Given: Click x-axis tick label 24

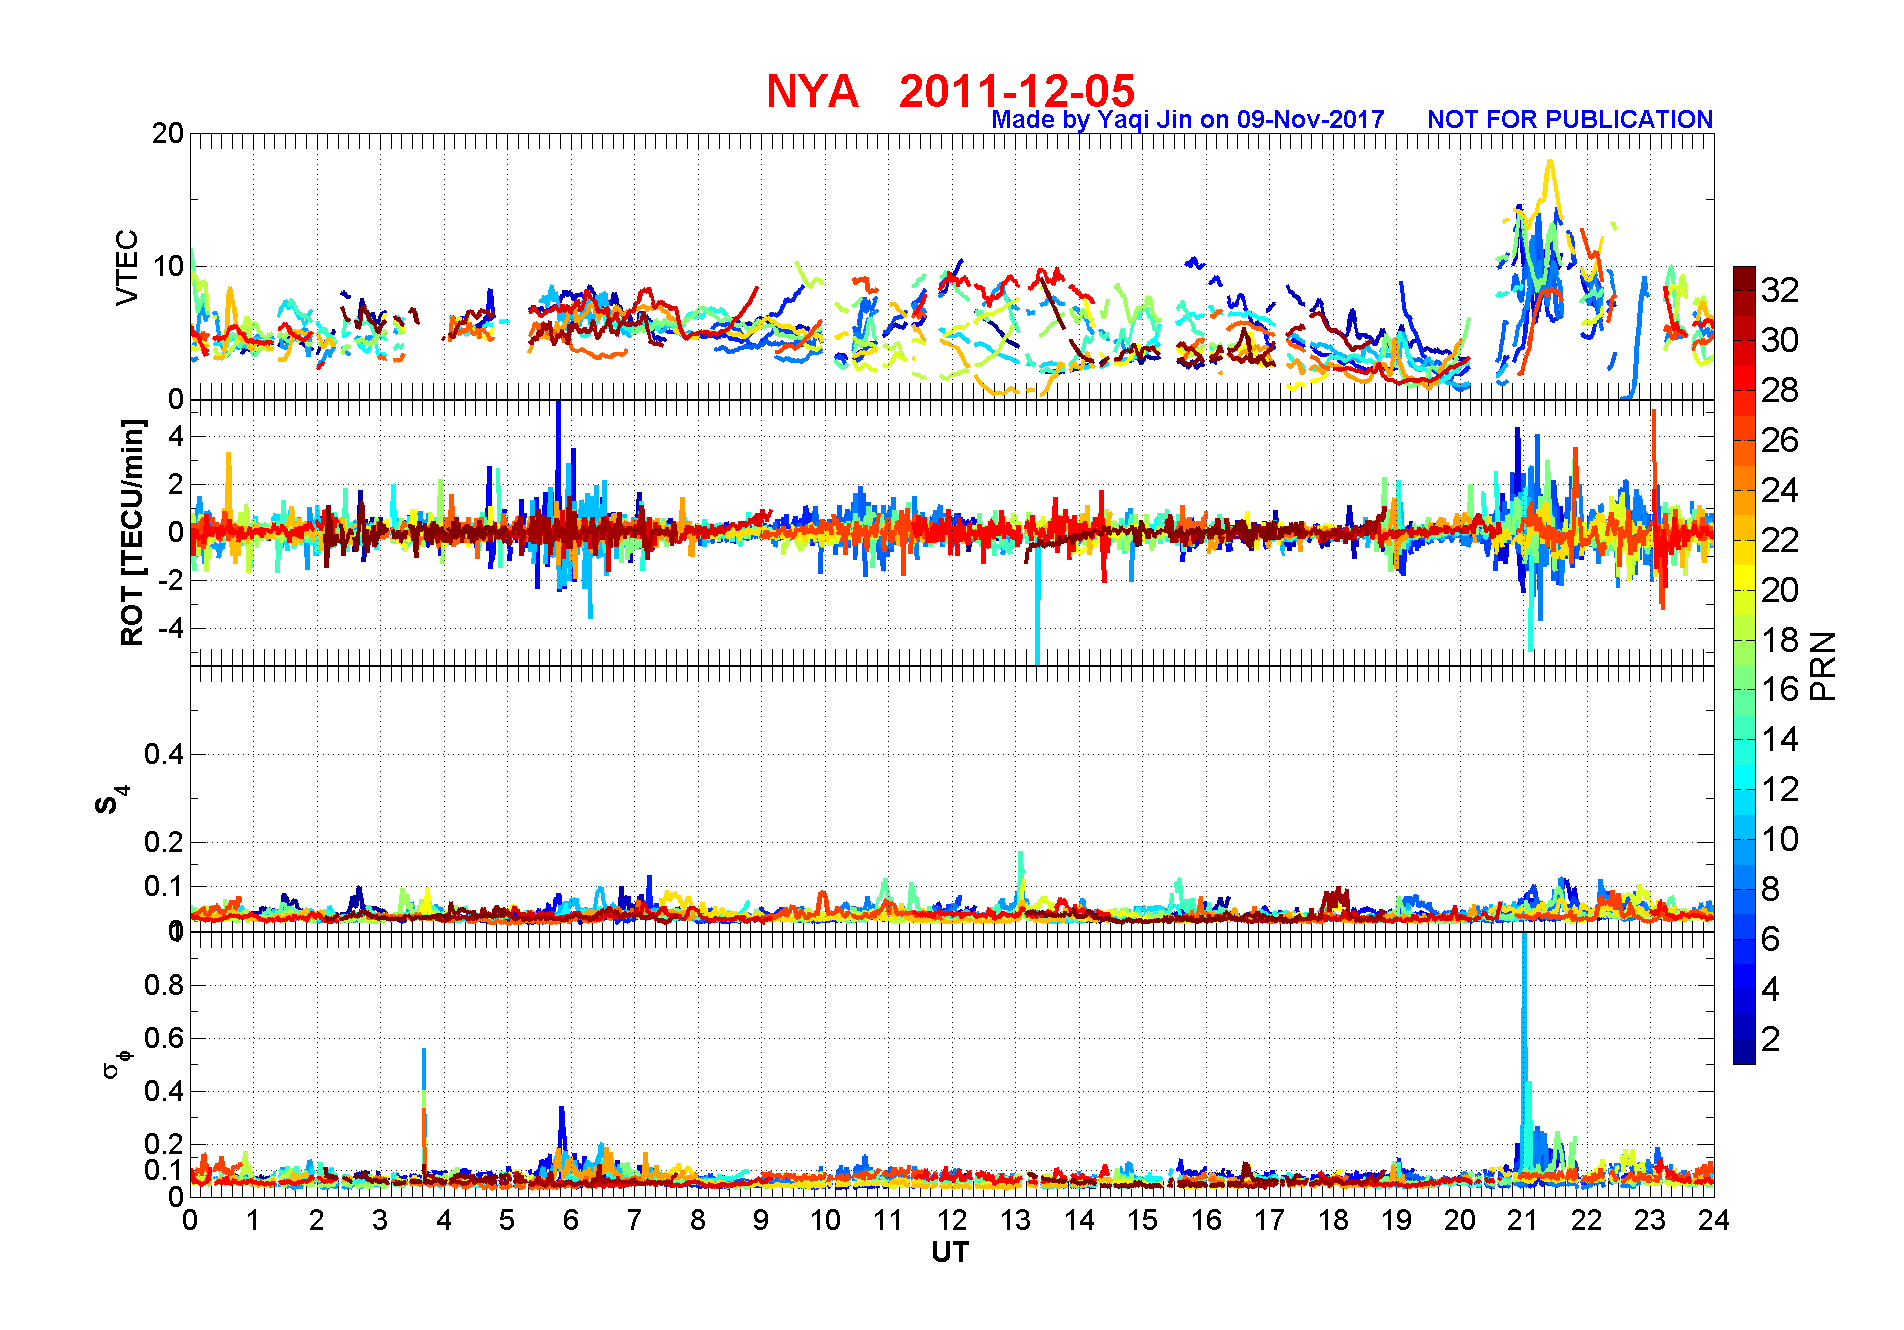Looking at the screenshot, I should tap(1714, 1220).
